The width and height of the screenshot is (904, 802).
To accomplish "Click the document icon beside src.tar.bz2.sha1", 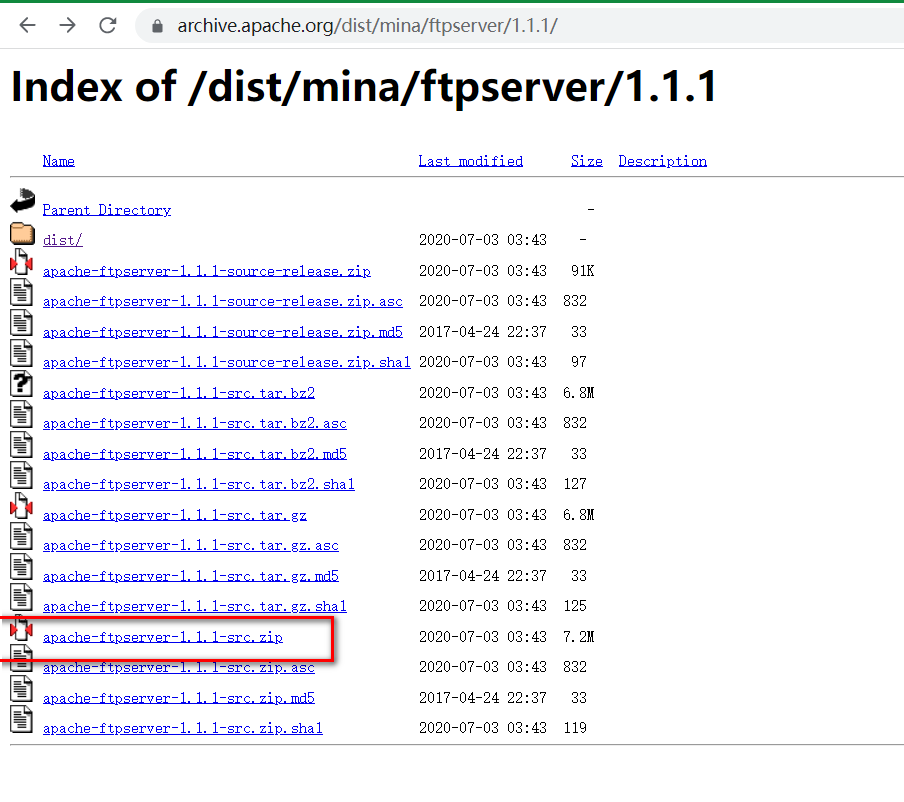I will 21,476.
